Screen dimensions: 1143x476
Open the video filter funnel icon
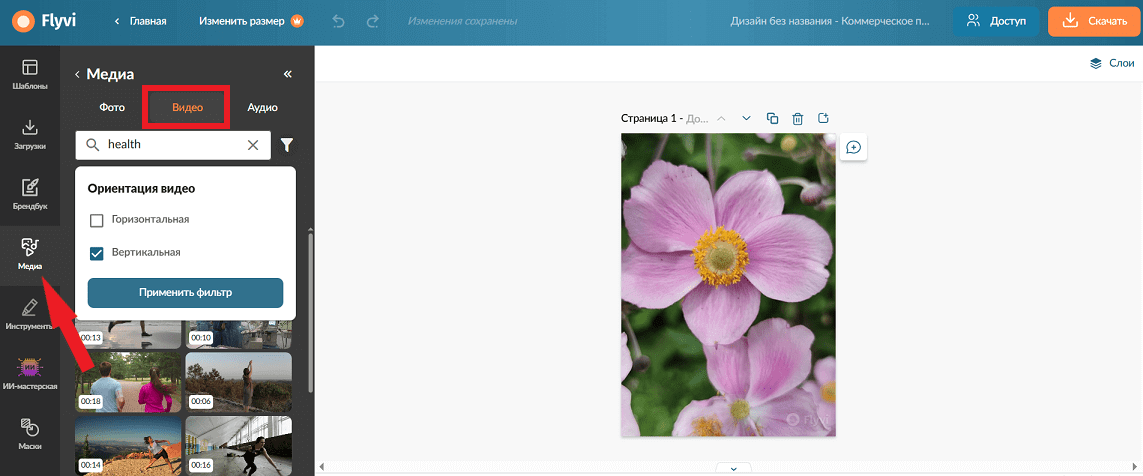point(287,145)
